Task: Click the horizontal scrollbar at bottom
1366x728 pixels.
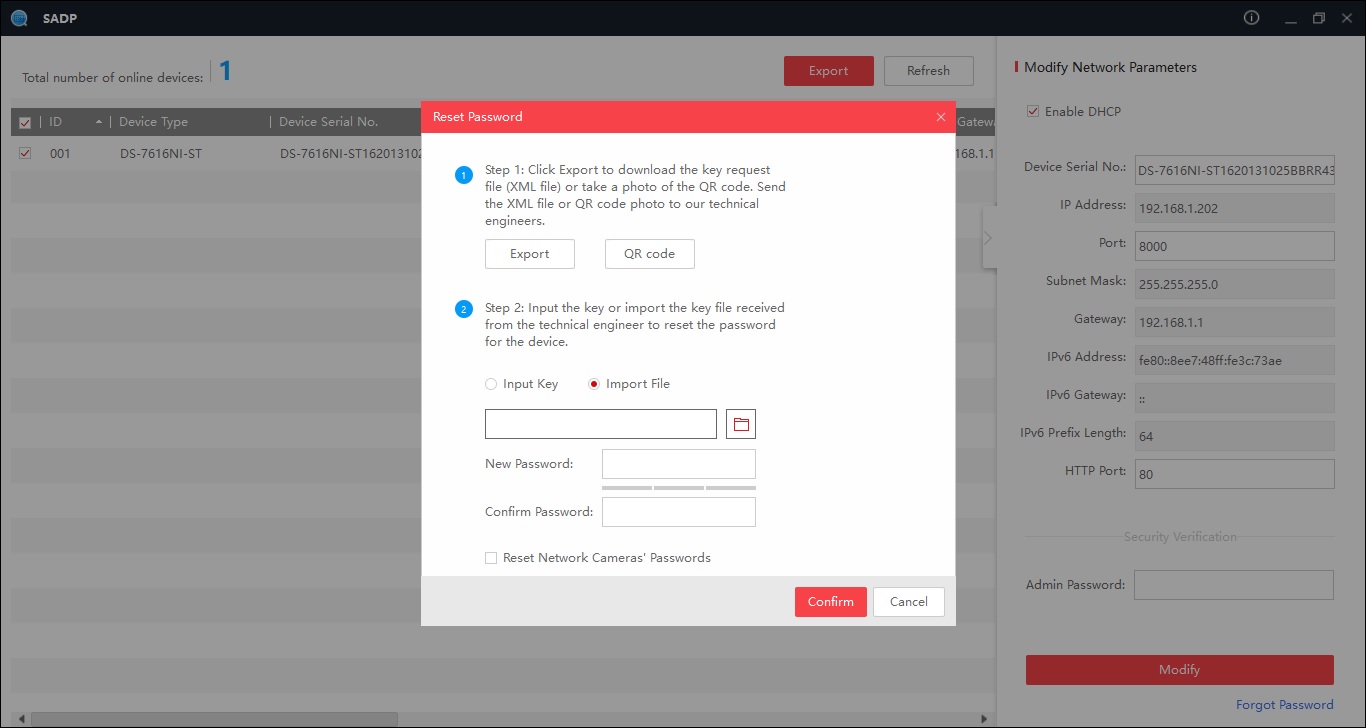Action: [215, 719]
